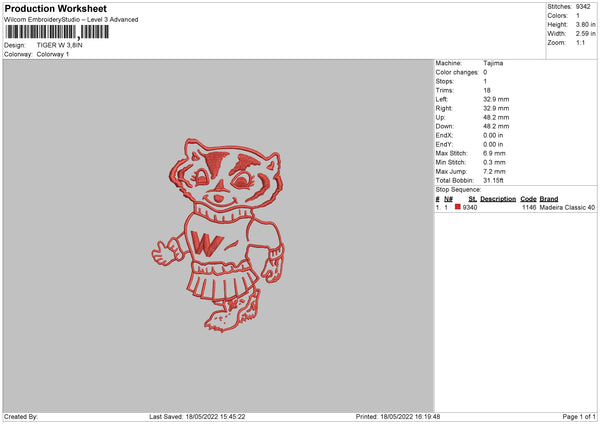
Task: Click the 'Page 1 of 1' indicator
Action: click(x=579, y=417)
